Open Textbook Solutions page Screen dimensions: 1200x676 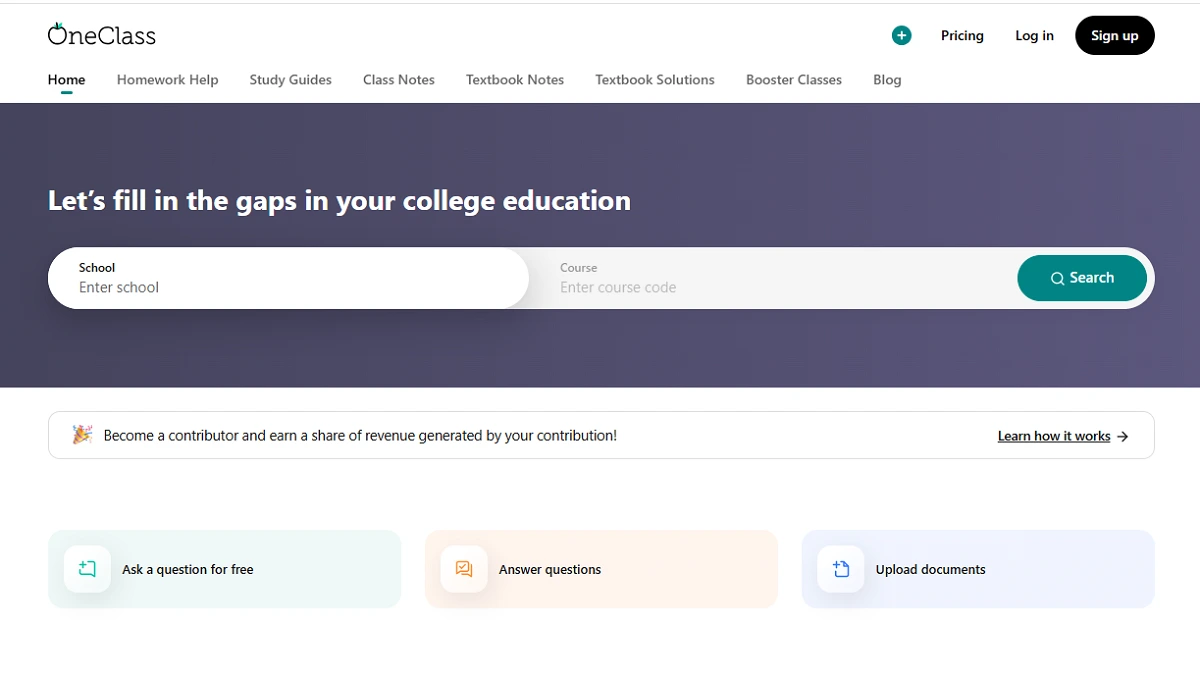[654, 80]
